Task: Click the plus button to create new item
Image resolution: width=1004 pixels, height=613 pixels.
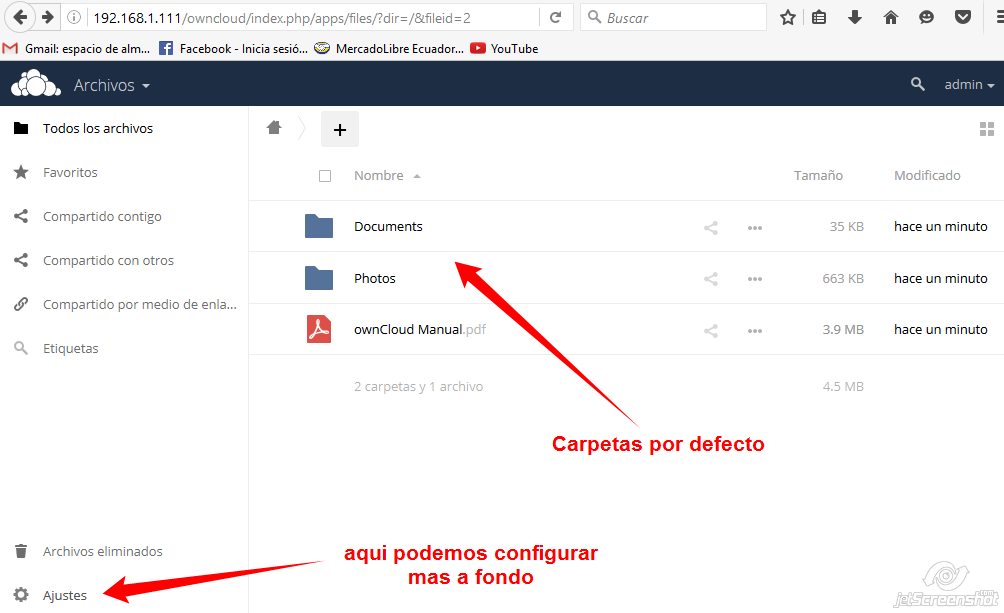Action: 339,129
